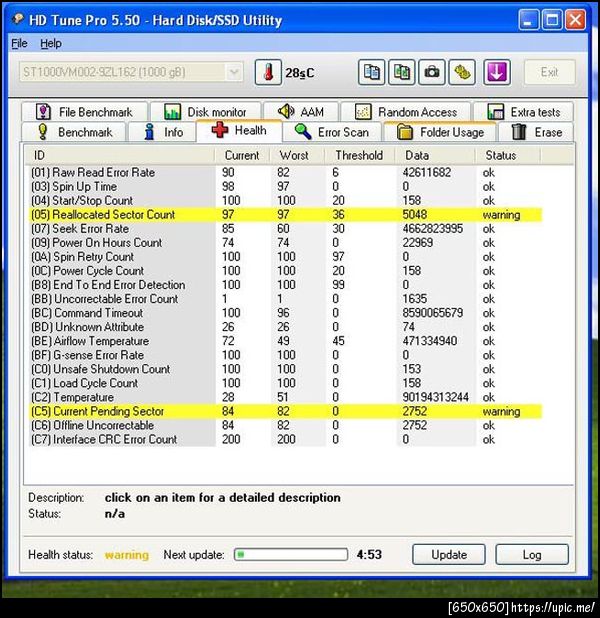Open the Help menu
Viewport: 600px width, 618px height.
pos(51,43)
